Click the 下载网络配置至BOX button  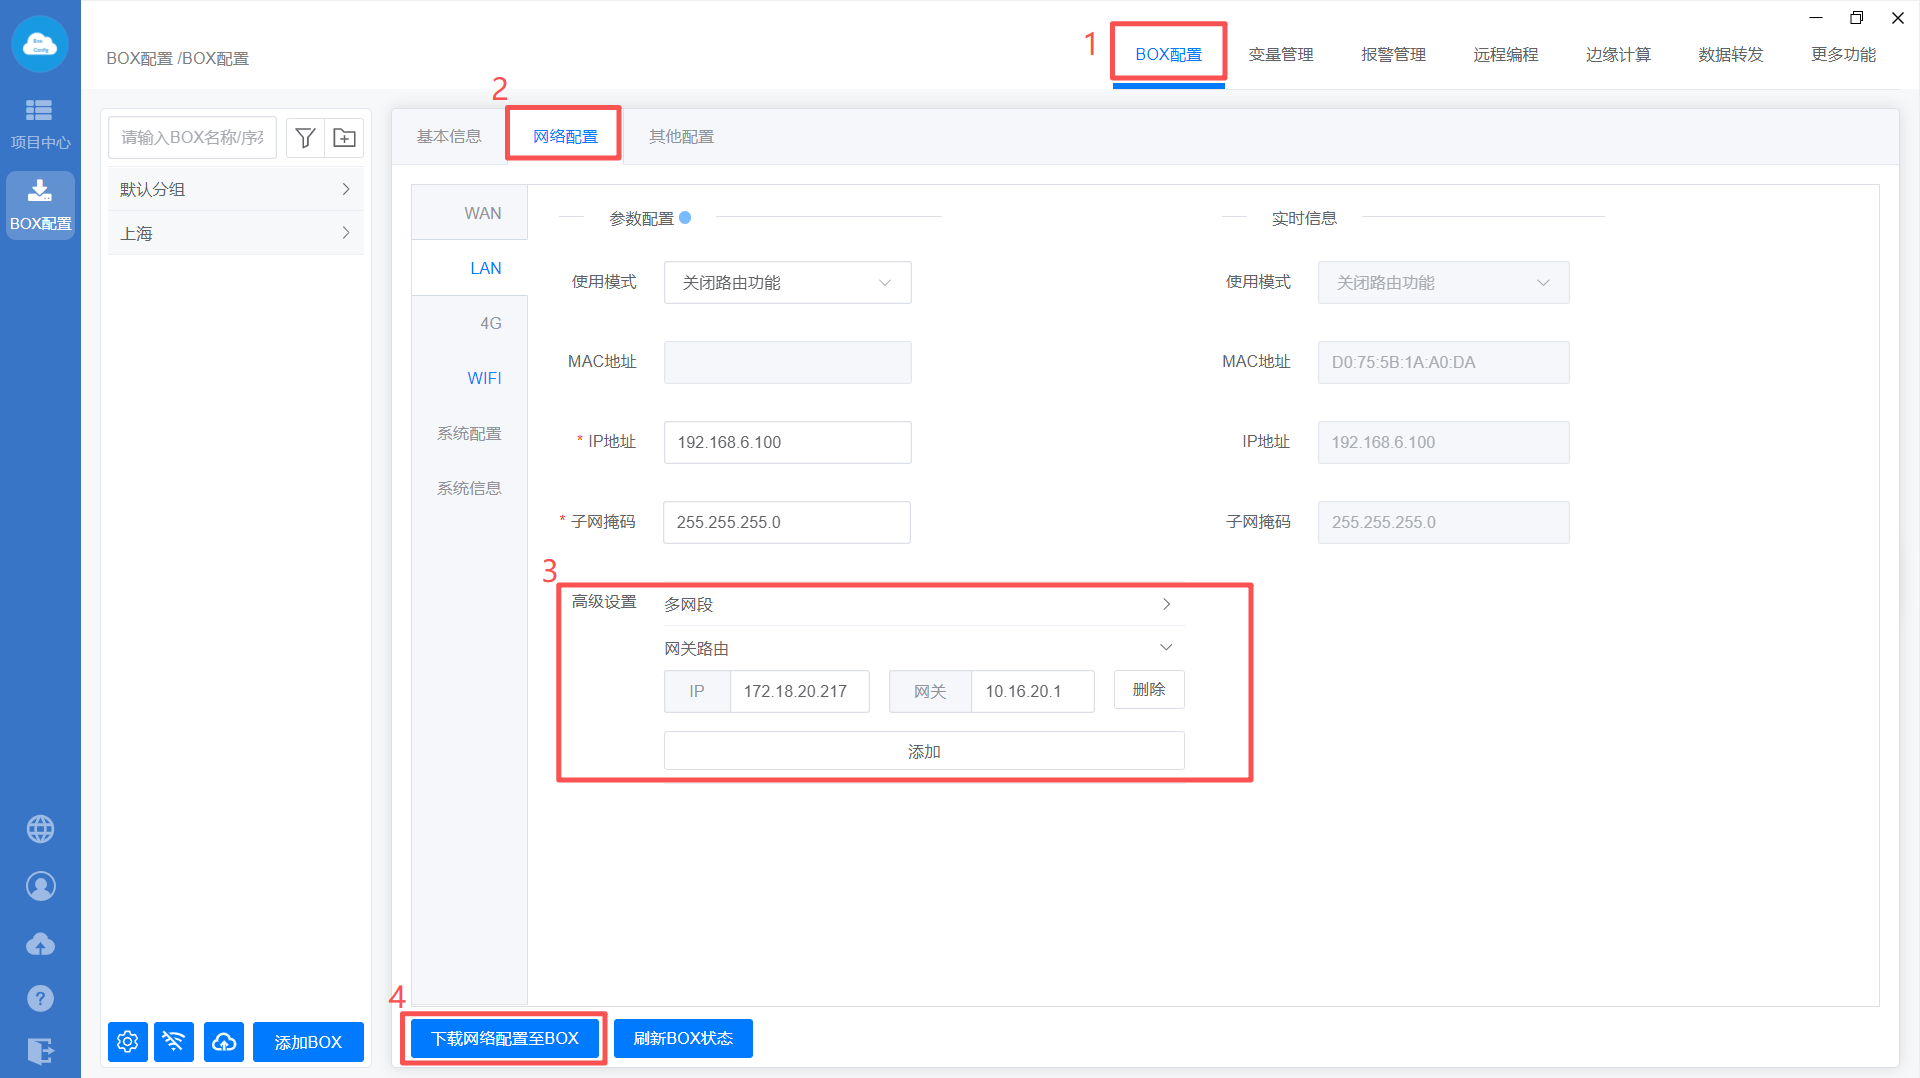(x=505, y=1039)
